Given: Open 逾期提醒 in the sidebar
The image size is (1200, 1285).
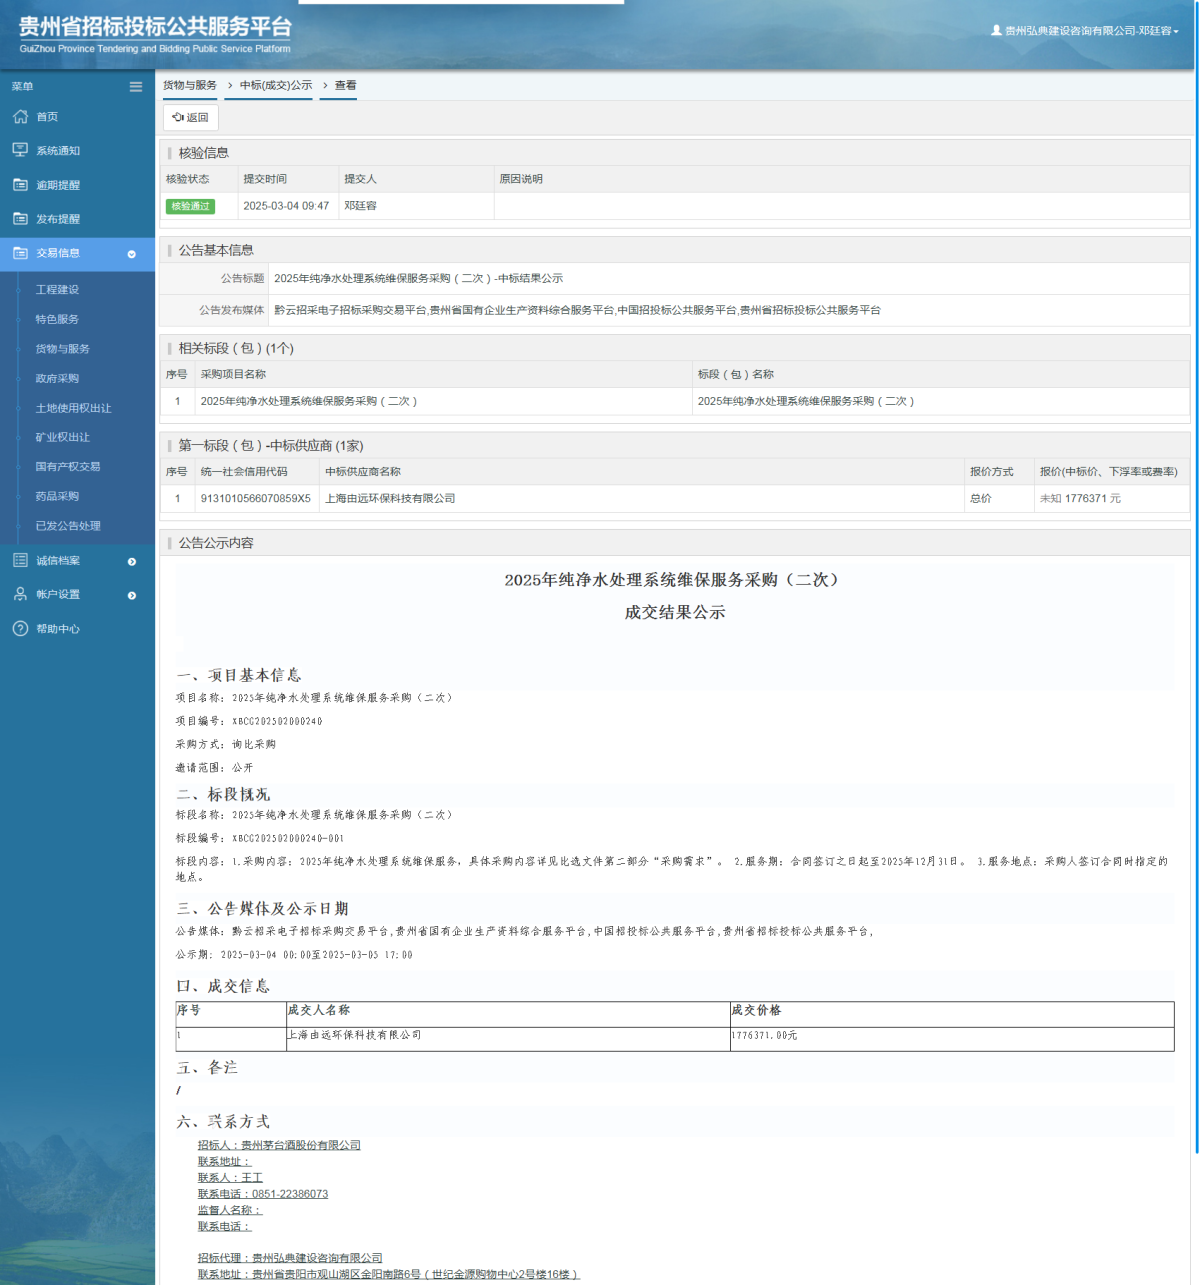Looking at the screenshot, I should (x=58, y=185).
